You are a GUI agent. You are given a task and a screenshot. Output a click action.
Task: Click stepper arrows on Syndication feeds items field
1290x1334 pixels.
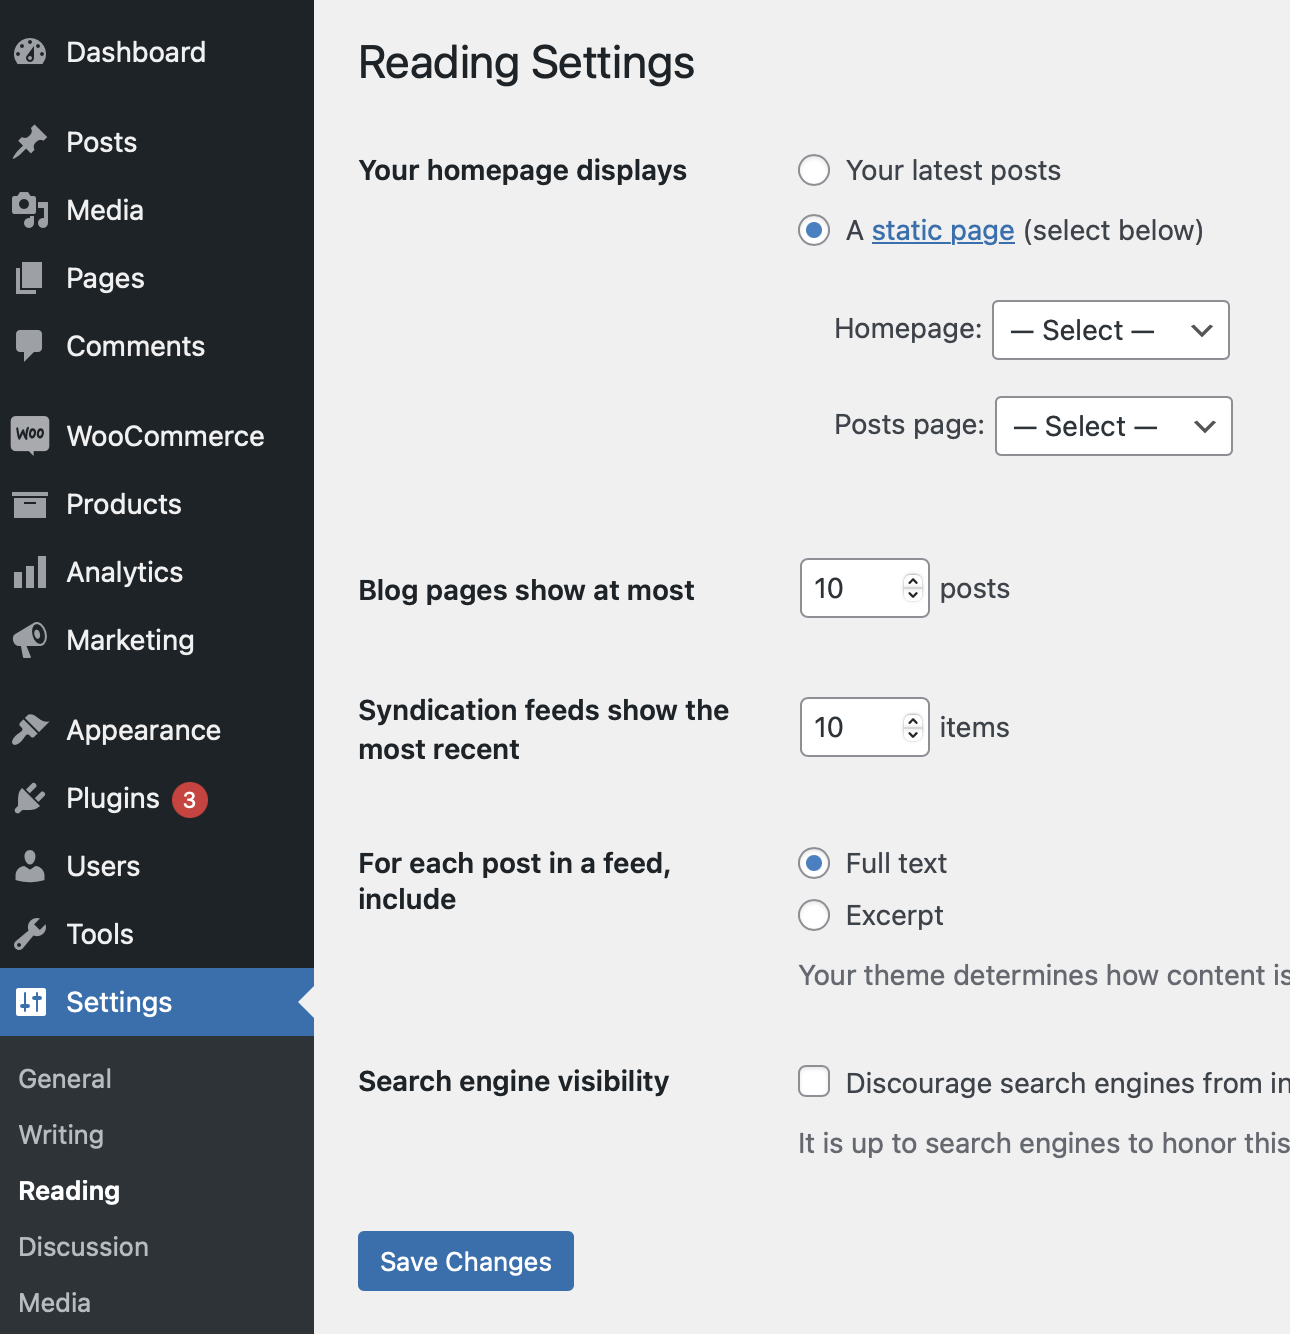tap(912, 727)
